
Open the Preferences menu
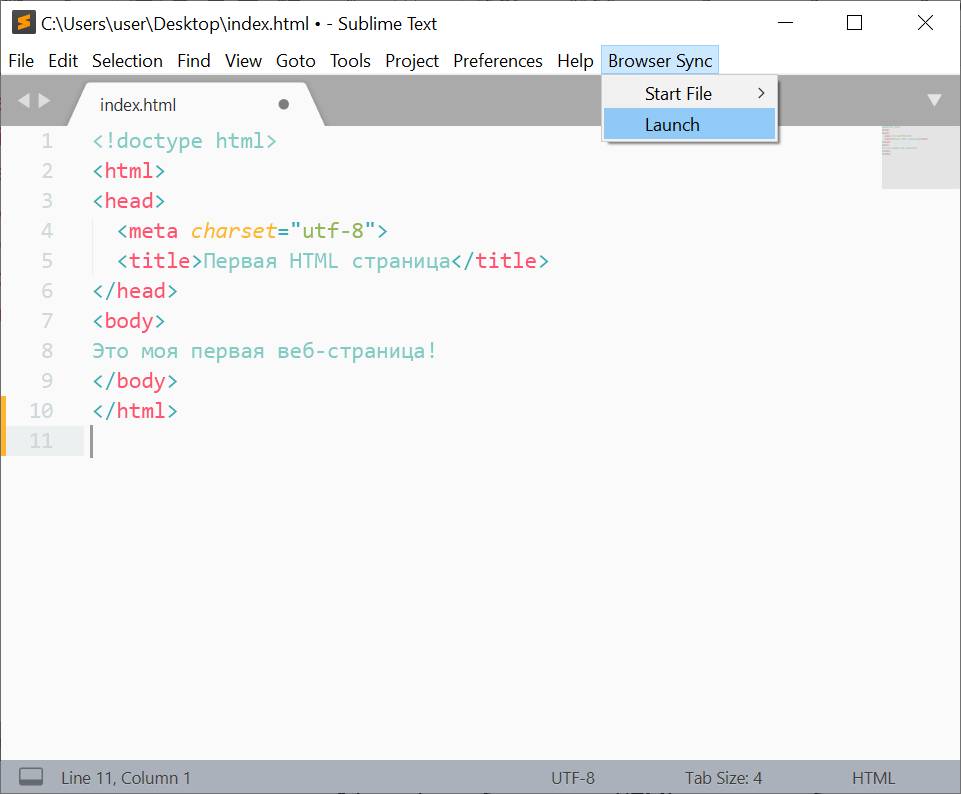(497, 61)
